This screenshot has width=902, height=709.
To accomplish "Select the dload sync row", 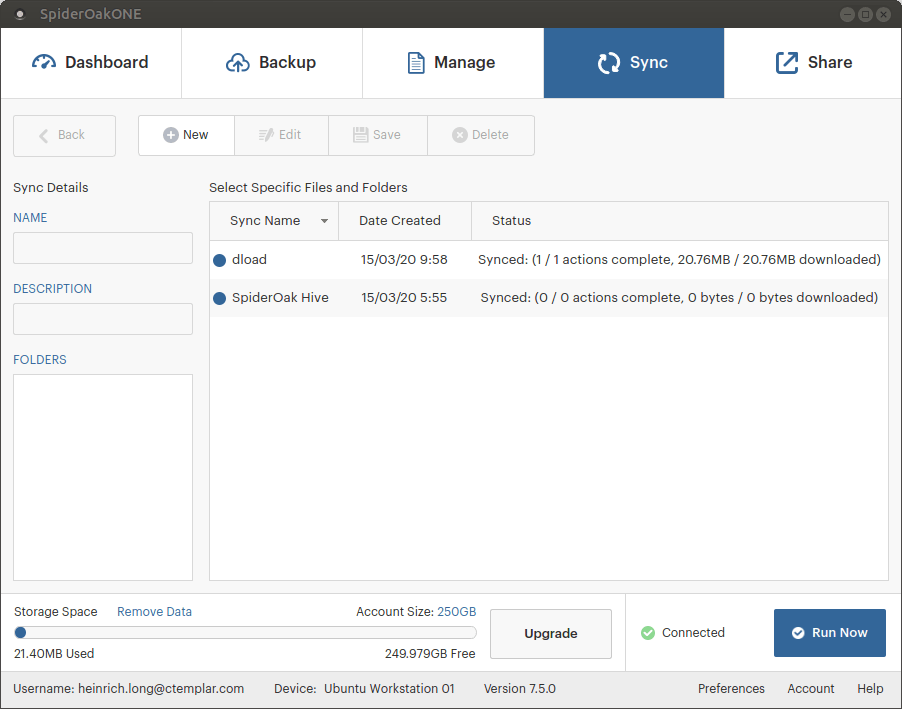I will click(x=549, y=260).
